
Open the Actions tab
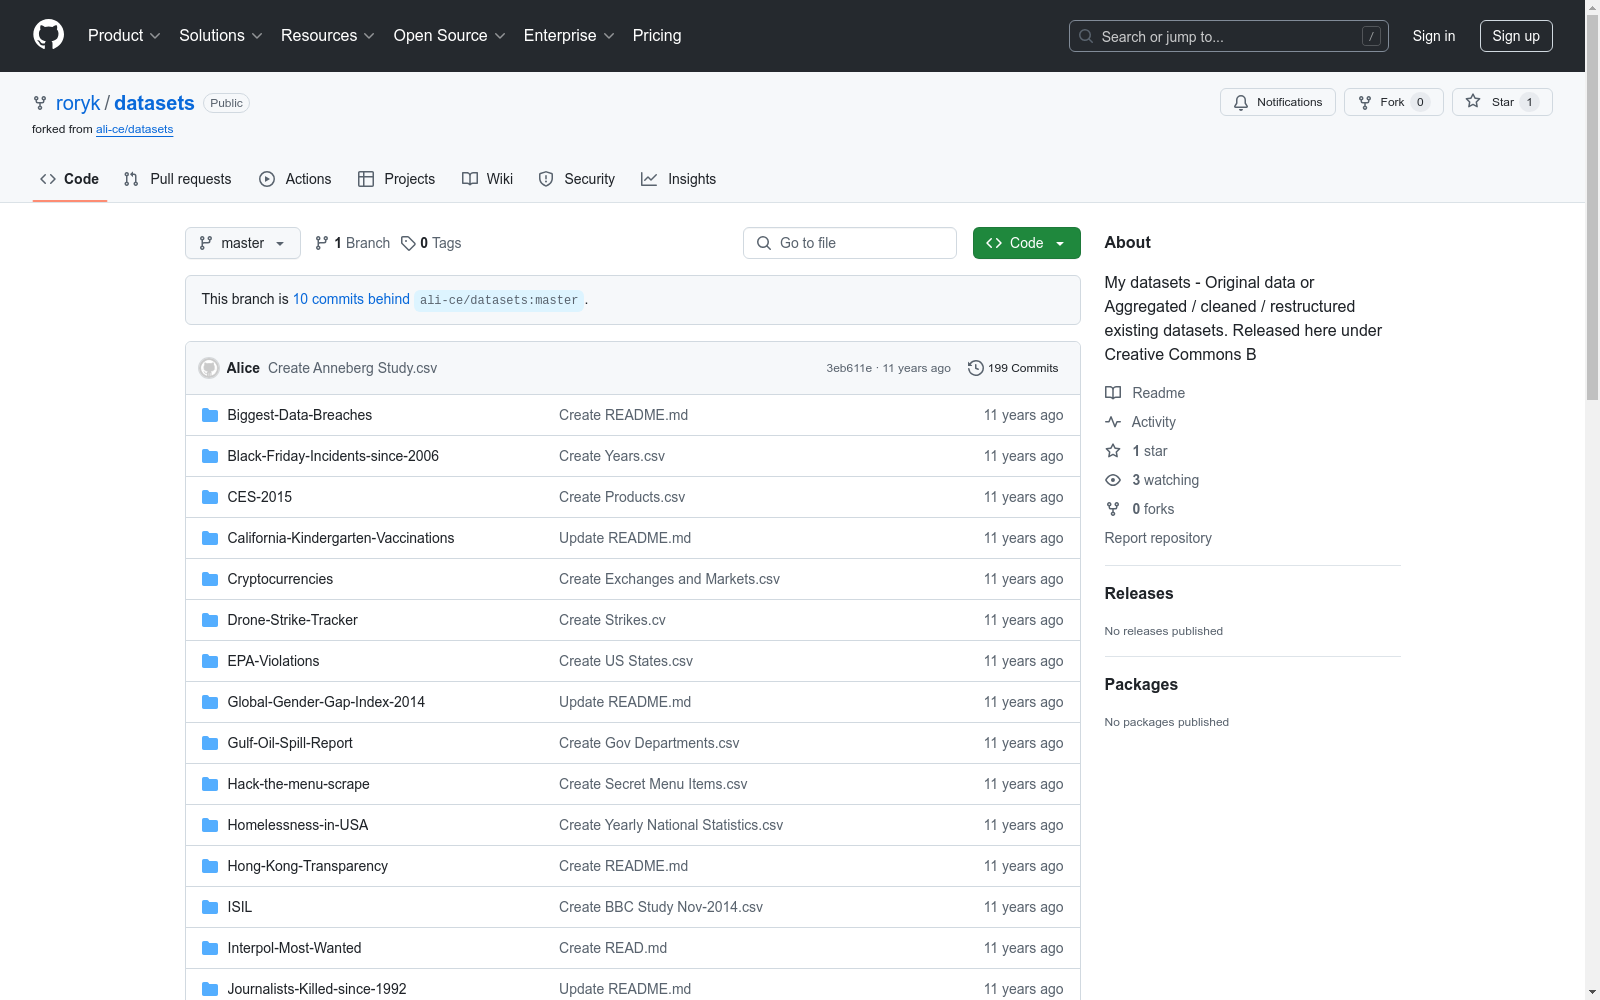click(x=296, y=179)
